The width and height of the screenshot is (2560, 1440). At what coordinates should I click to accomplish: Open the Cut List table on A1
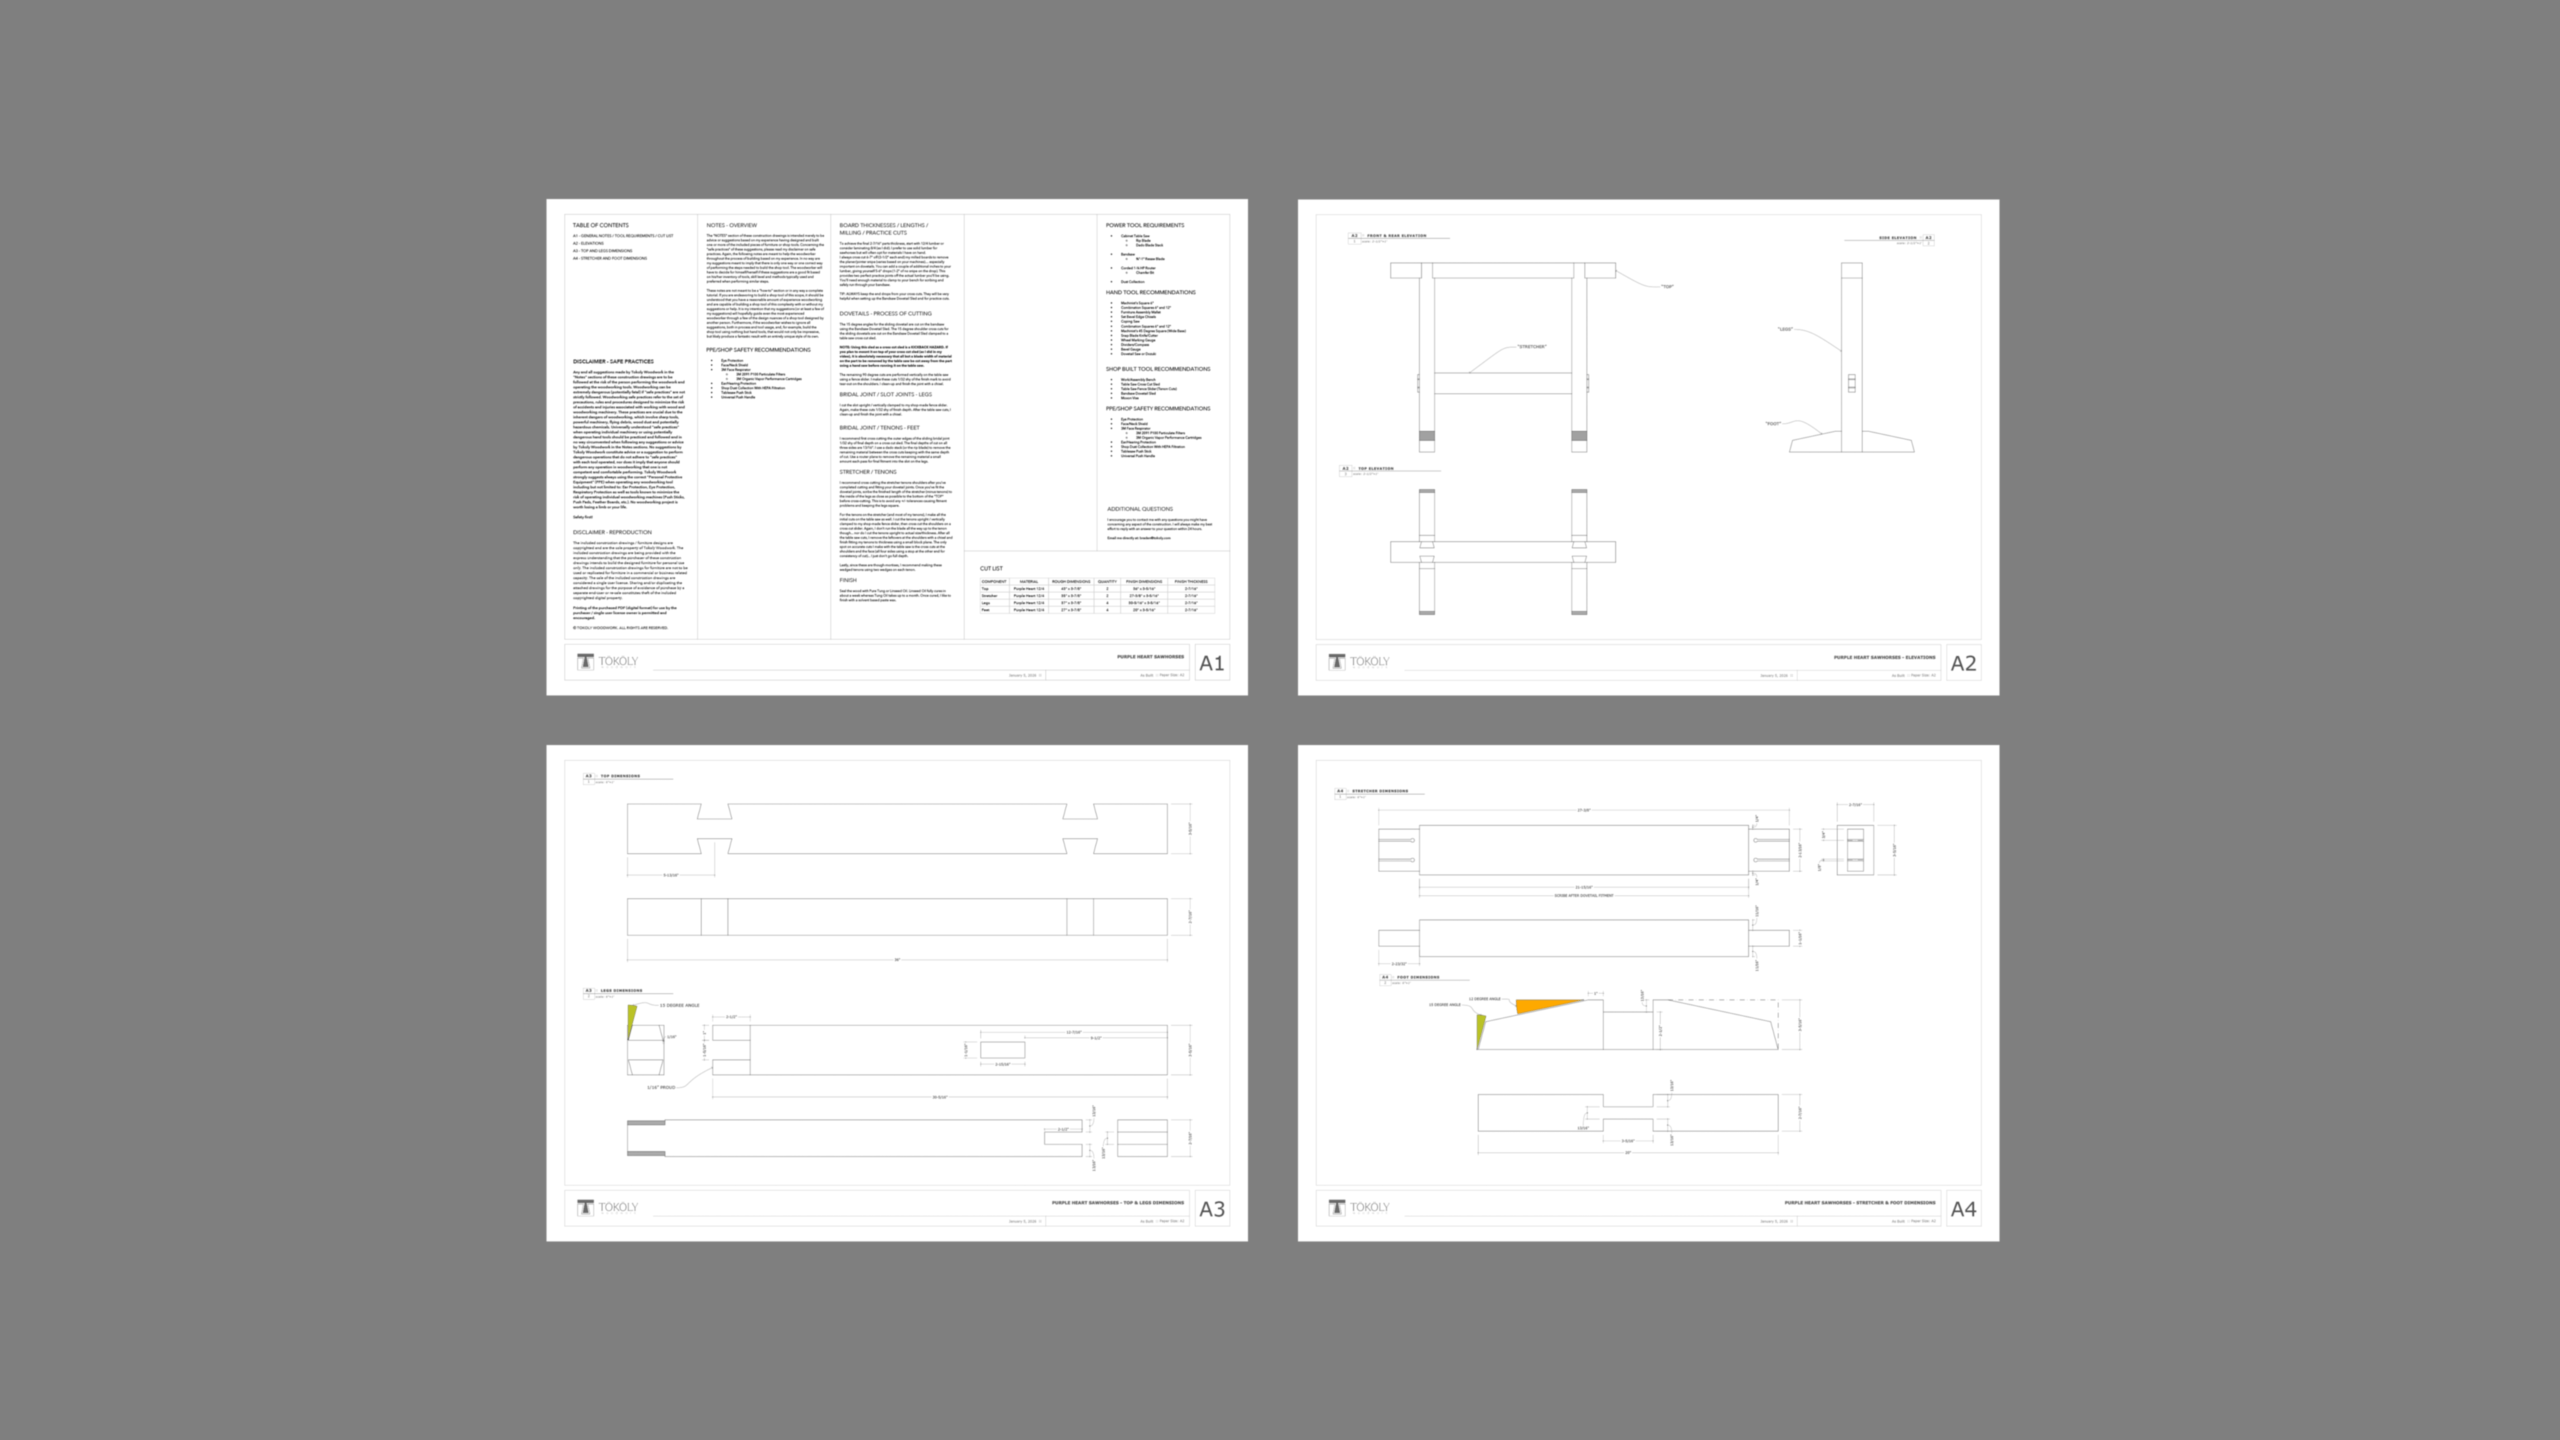[x=1096, y=594]
